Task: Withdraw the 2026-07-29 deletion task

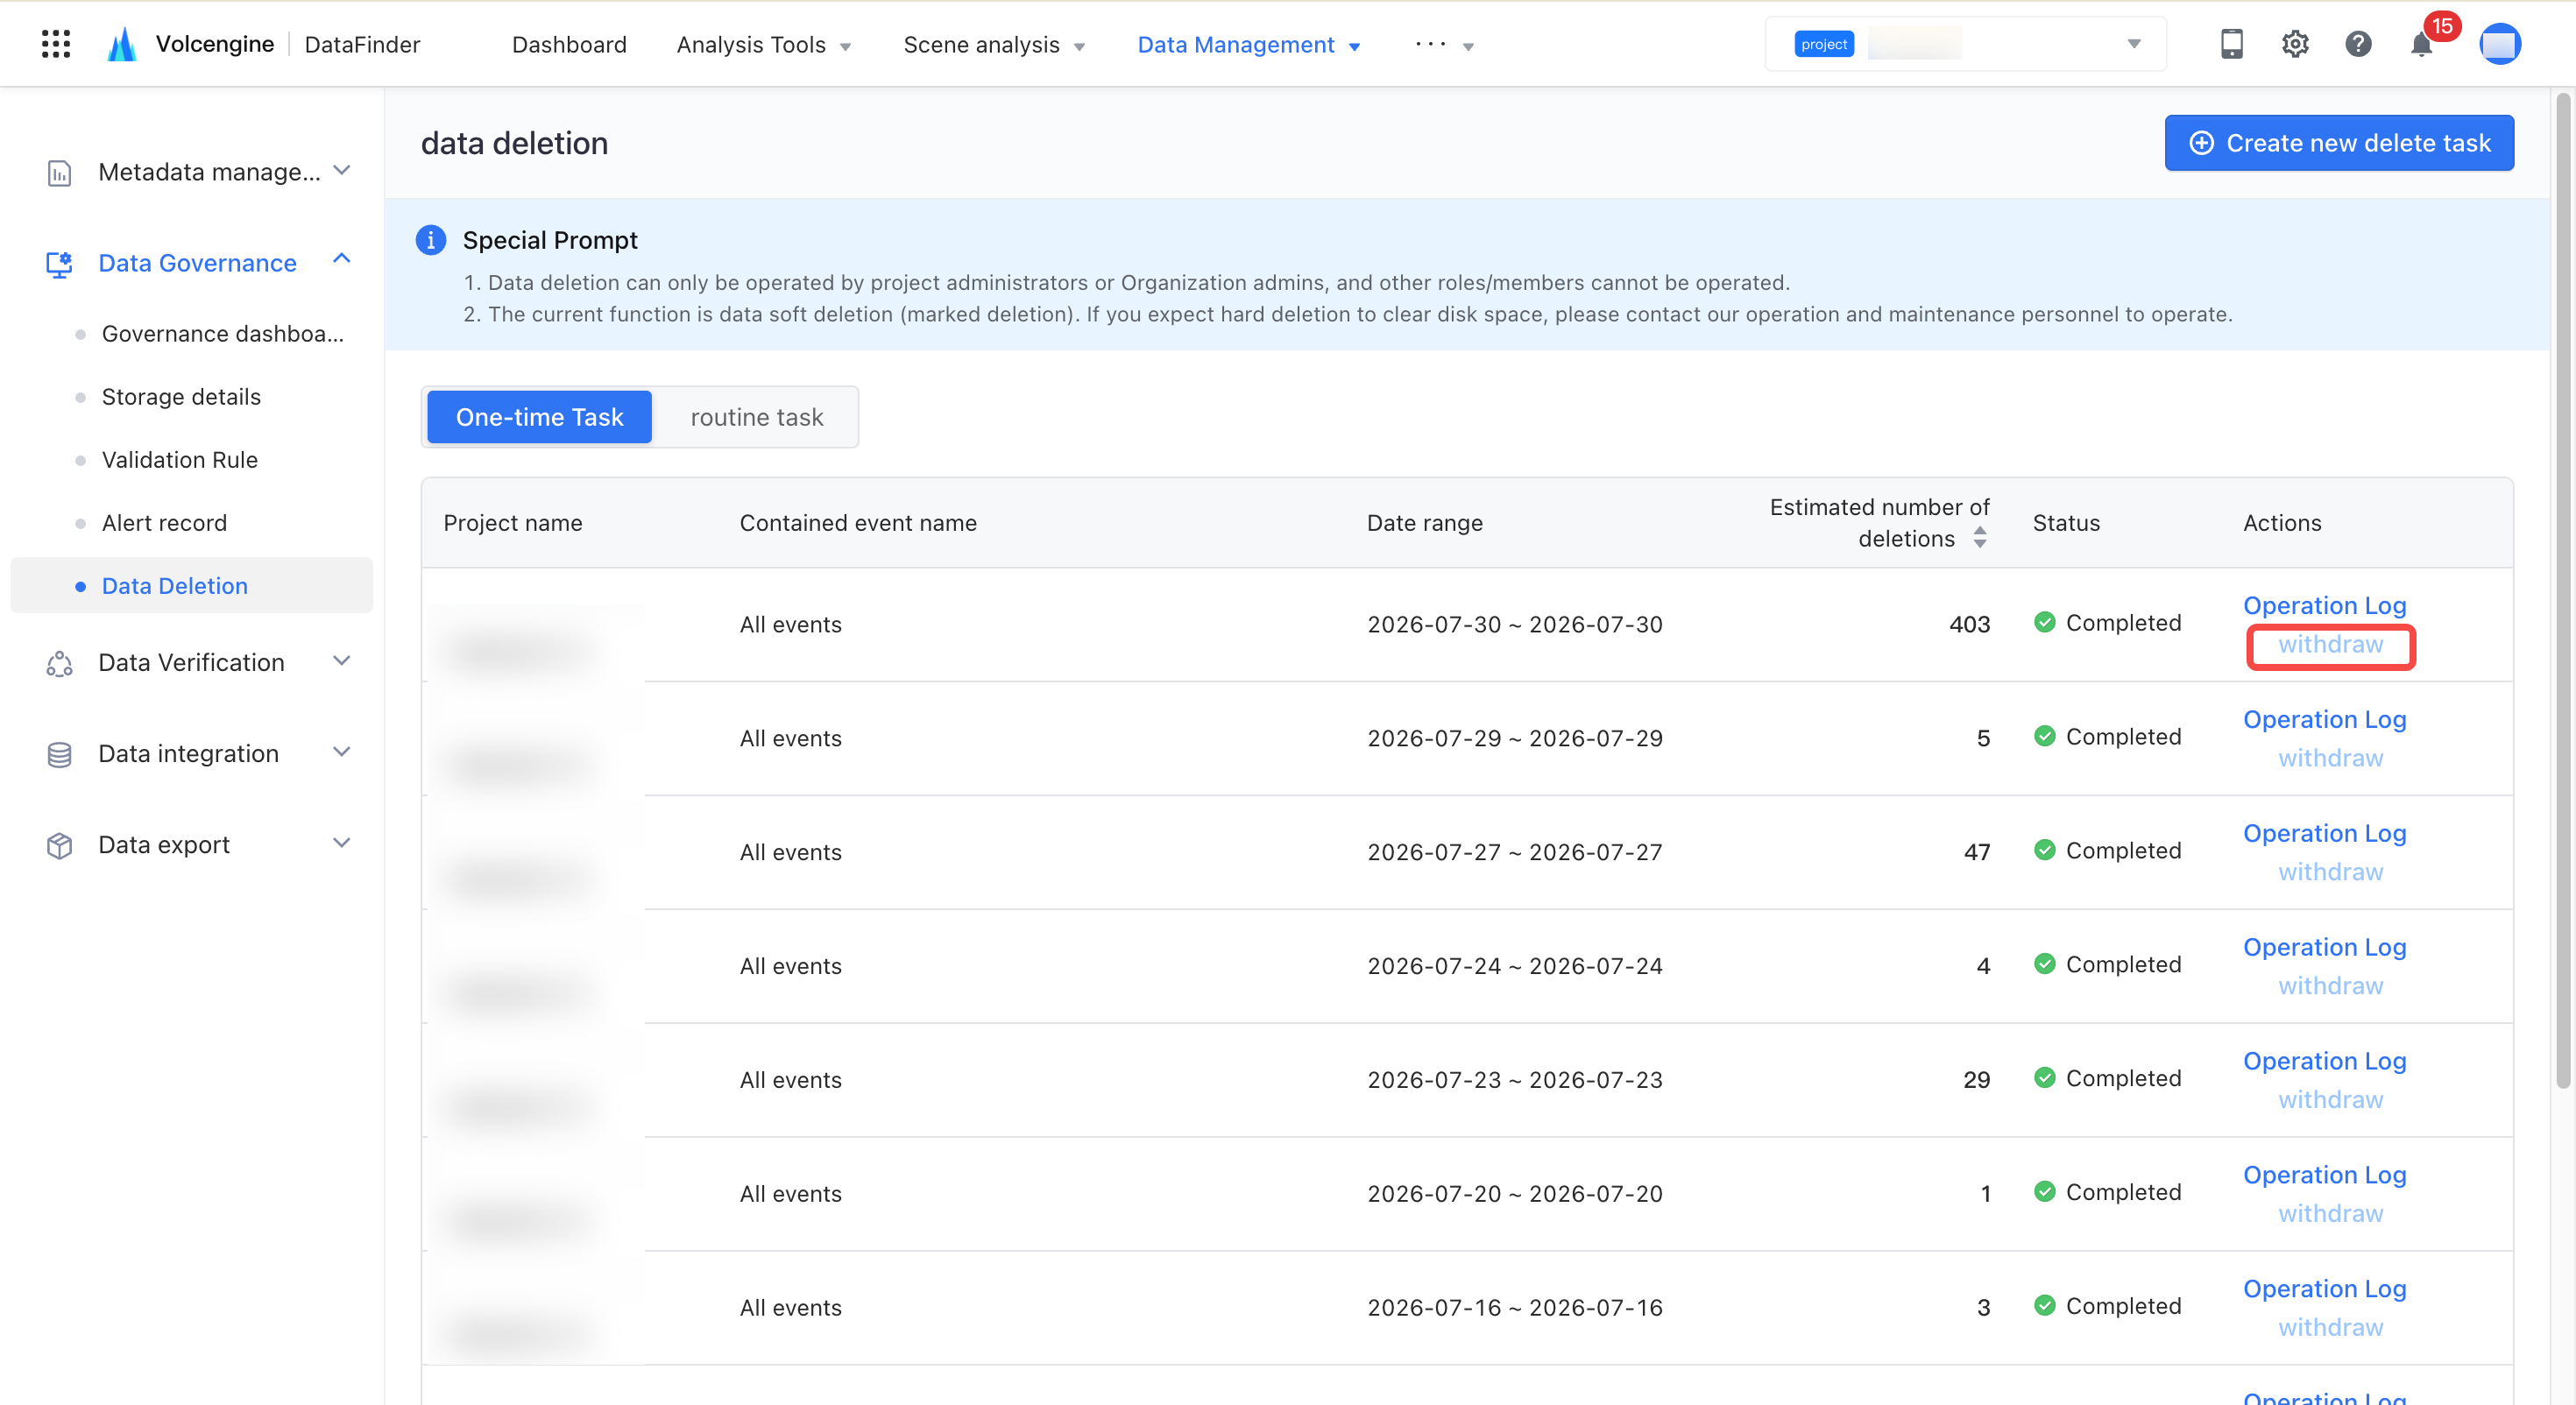Action: pos(2330,758)
